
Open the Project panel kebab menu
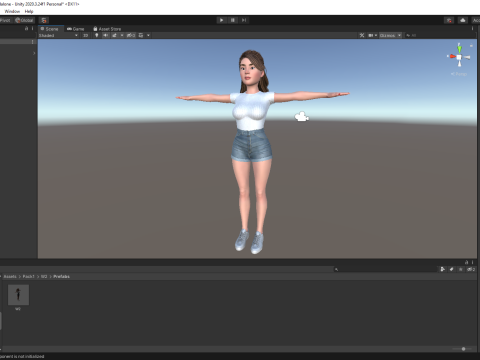[x=472, y=262]
